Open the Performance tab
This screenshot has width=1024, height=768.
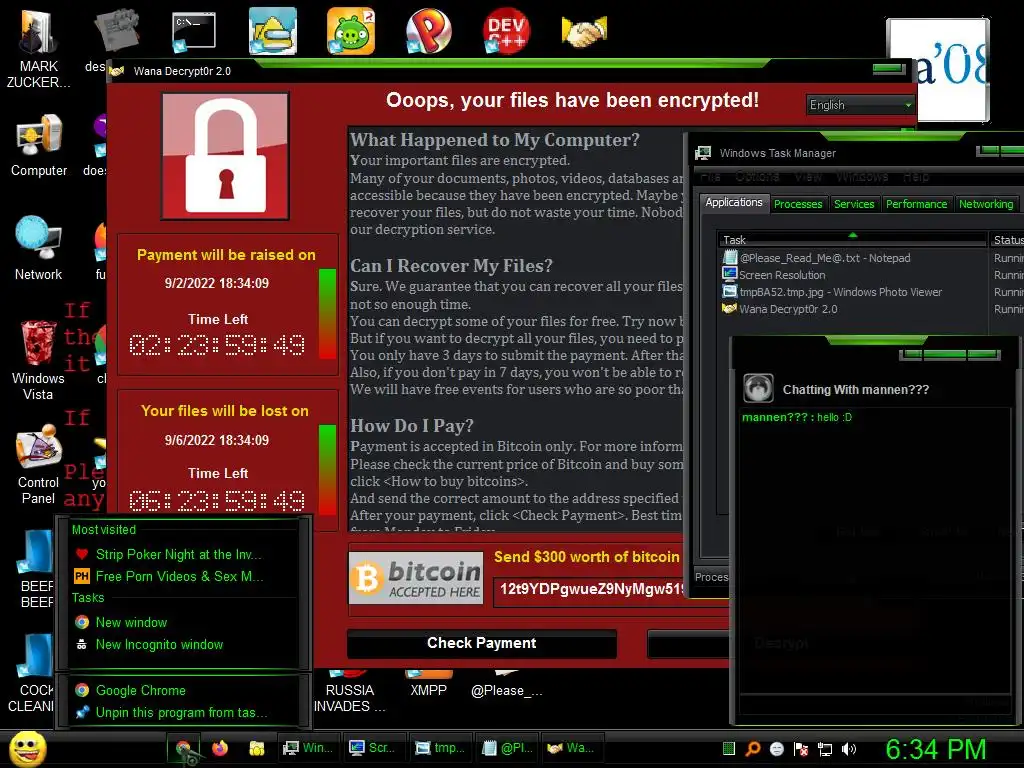916,204
